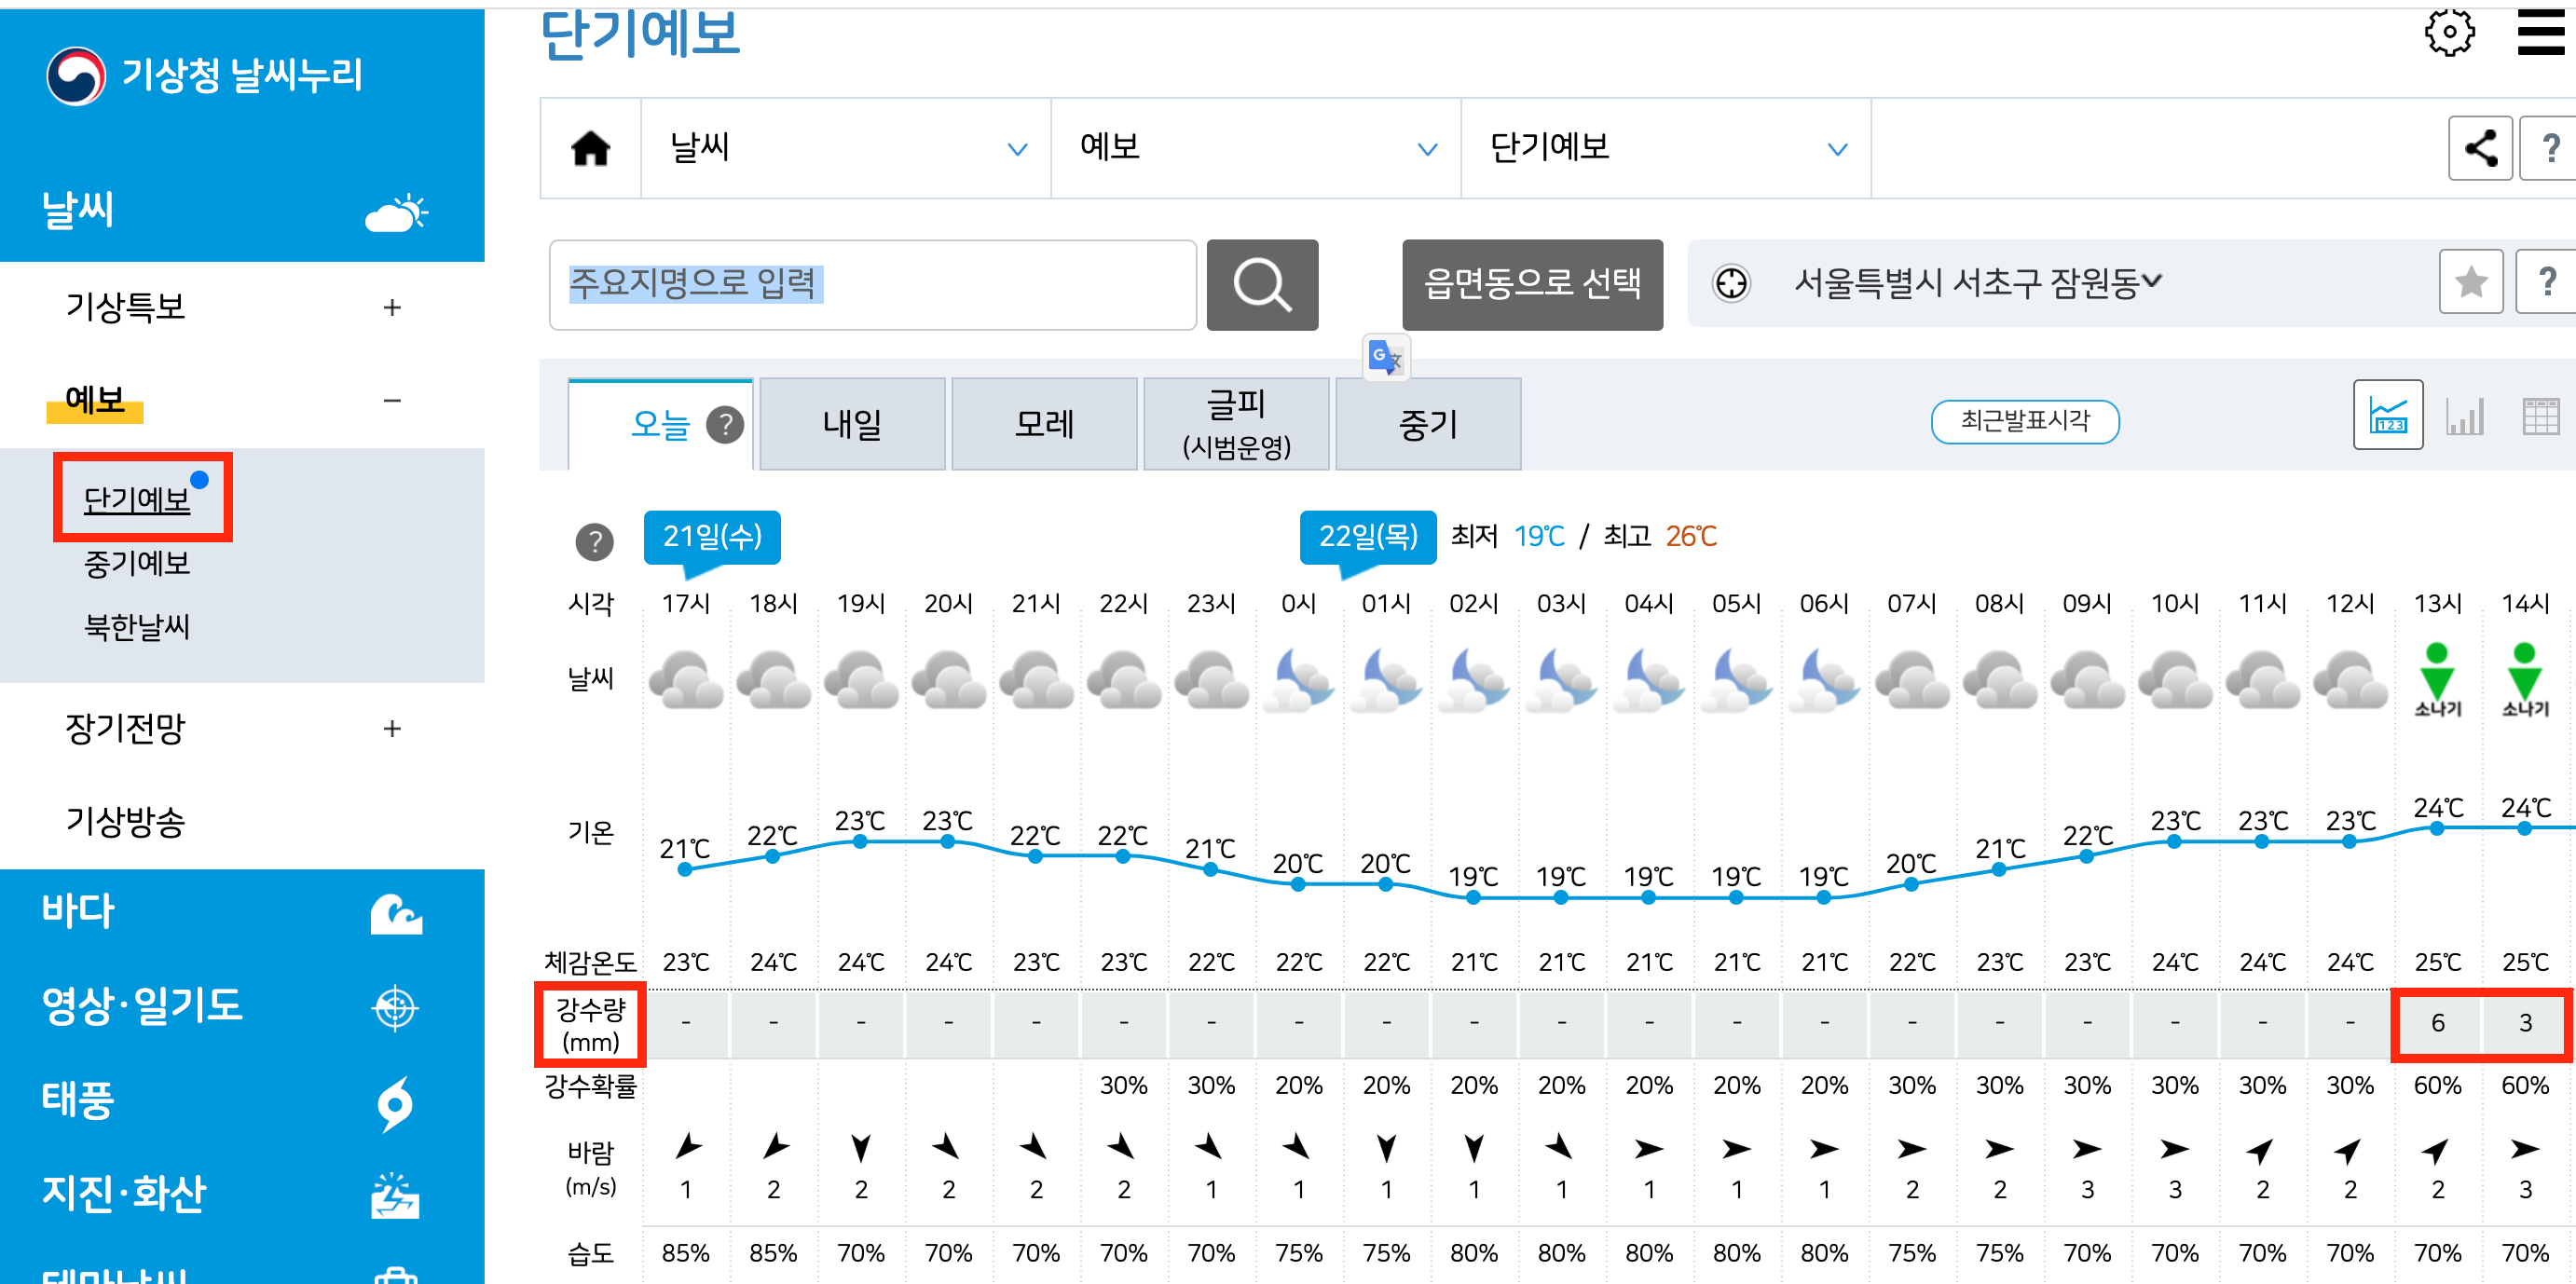This screenshot has width=2576, height=1284.
Task: Click the home icon in the breadcrumb bar
Action: [x=591, y=148]
